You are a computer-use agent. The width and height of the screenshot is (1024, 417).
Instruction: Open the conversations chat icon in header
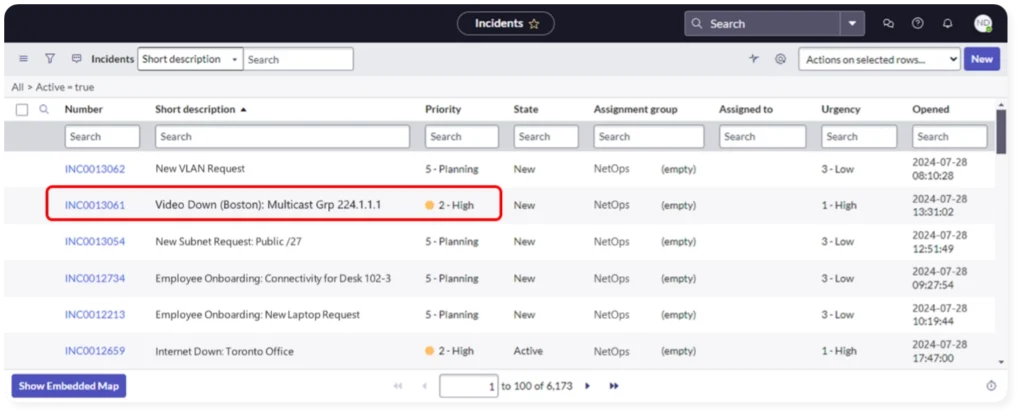[888, 24]
